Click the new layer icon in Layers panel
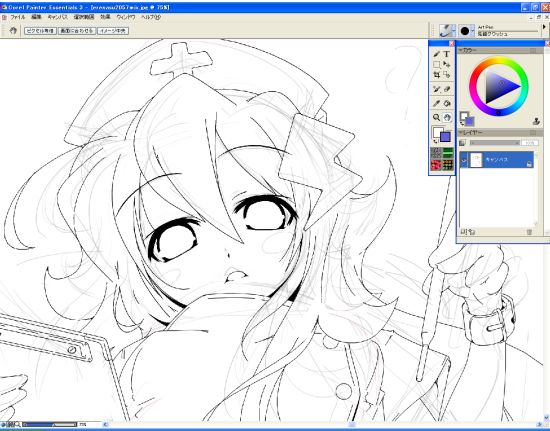 pos(472,232)
